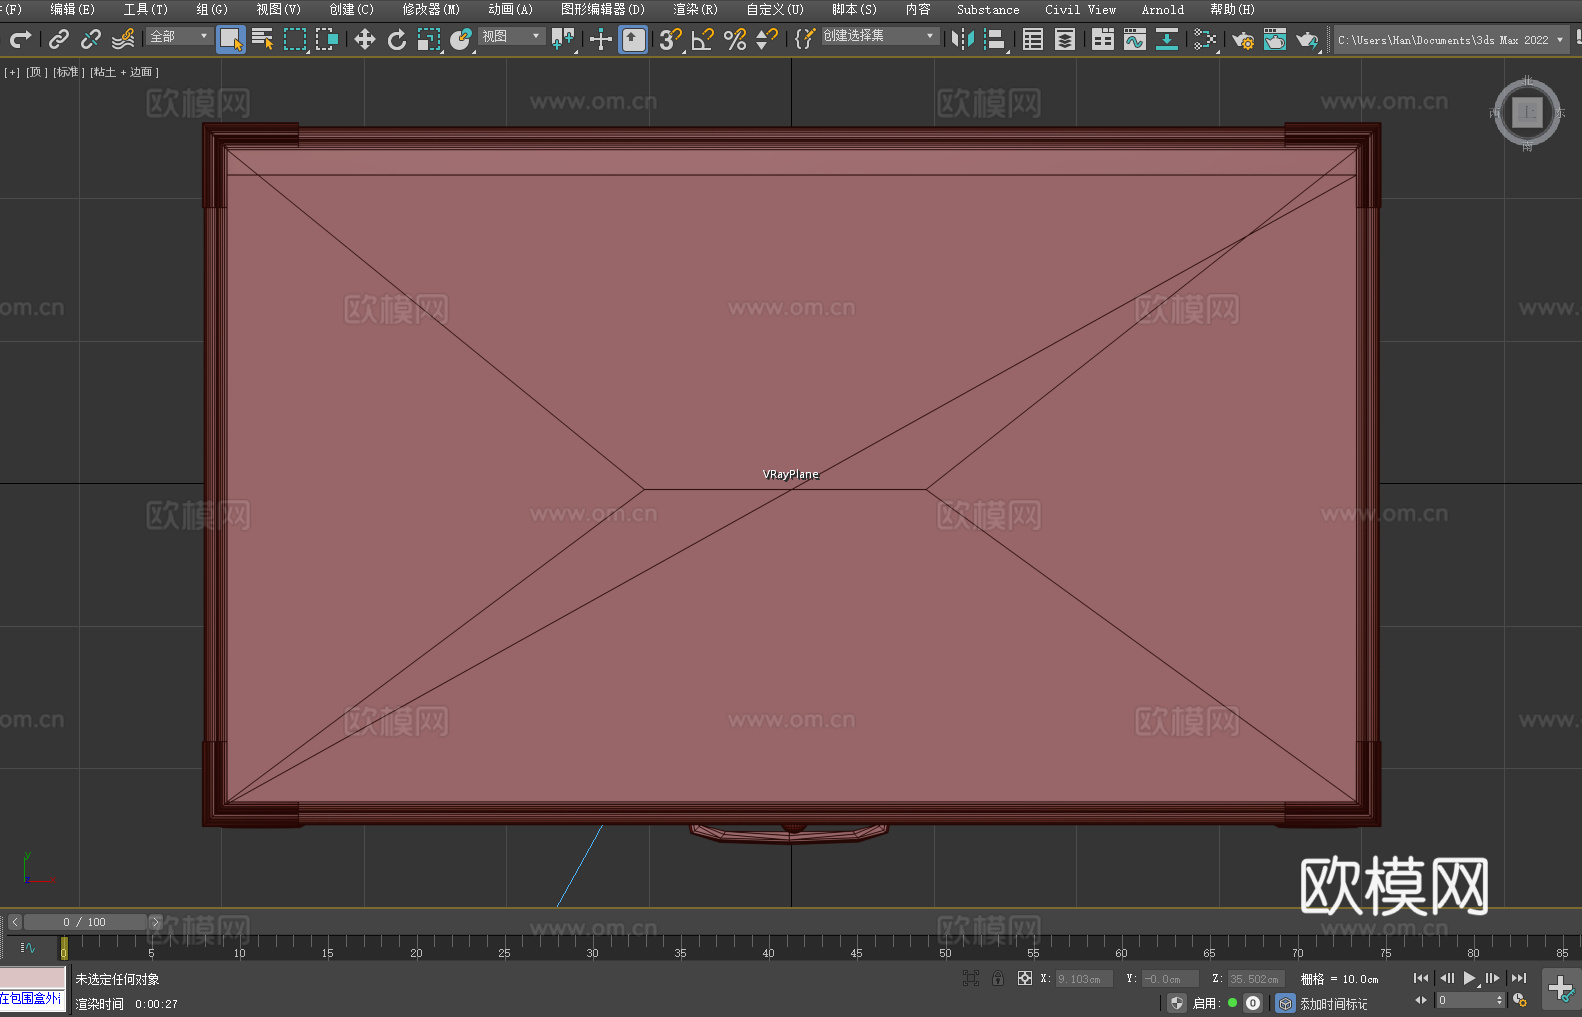Open the Substance menu
The height and width of the screenshot is (1017, 1582).
click(988, 9)
